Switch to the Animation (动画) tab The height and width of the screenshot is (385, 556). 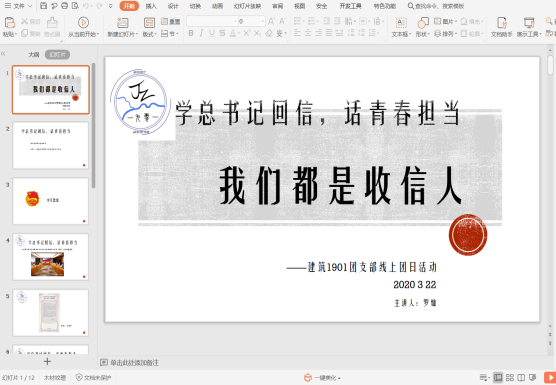point(217,6)
